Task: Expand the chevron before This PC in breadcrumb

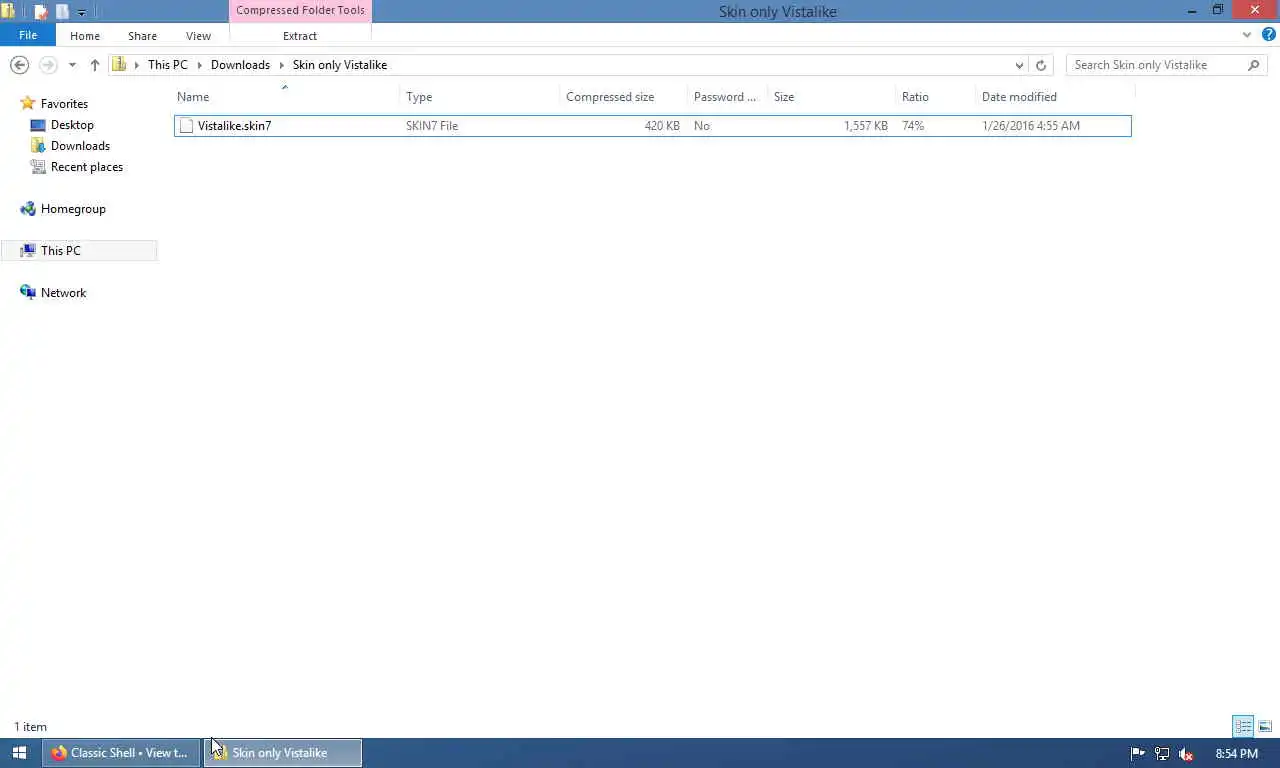Action: coord(137,65)
